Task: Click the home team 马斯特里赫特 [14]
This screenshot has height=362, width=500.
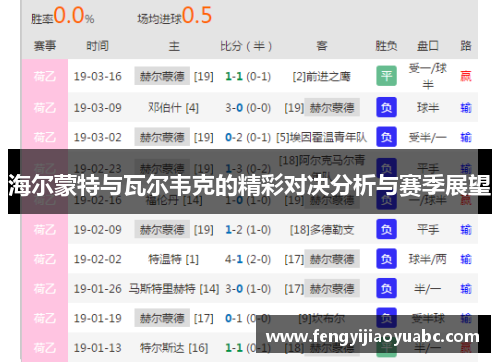Action: tap(174, 288)
